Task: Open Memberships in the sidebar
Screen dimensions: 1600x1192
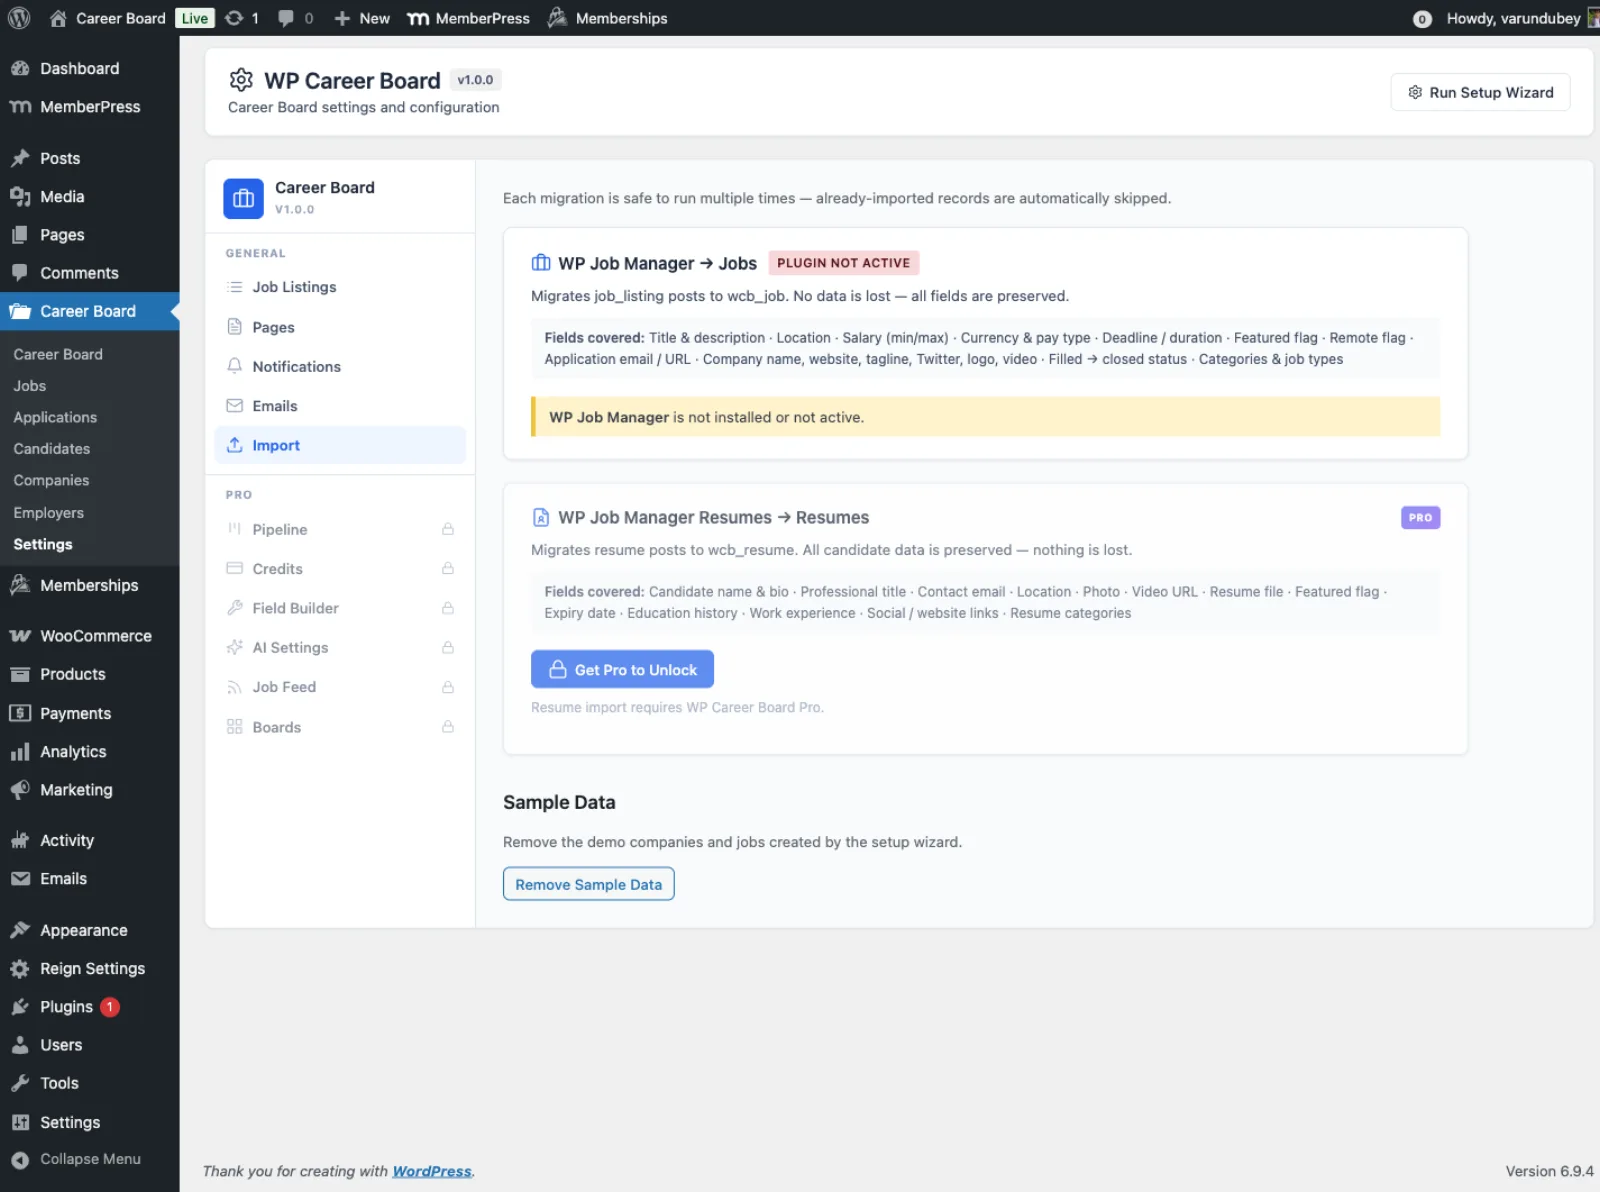Action: click(x=90, y=586)
